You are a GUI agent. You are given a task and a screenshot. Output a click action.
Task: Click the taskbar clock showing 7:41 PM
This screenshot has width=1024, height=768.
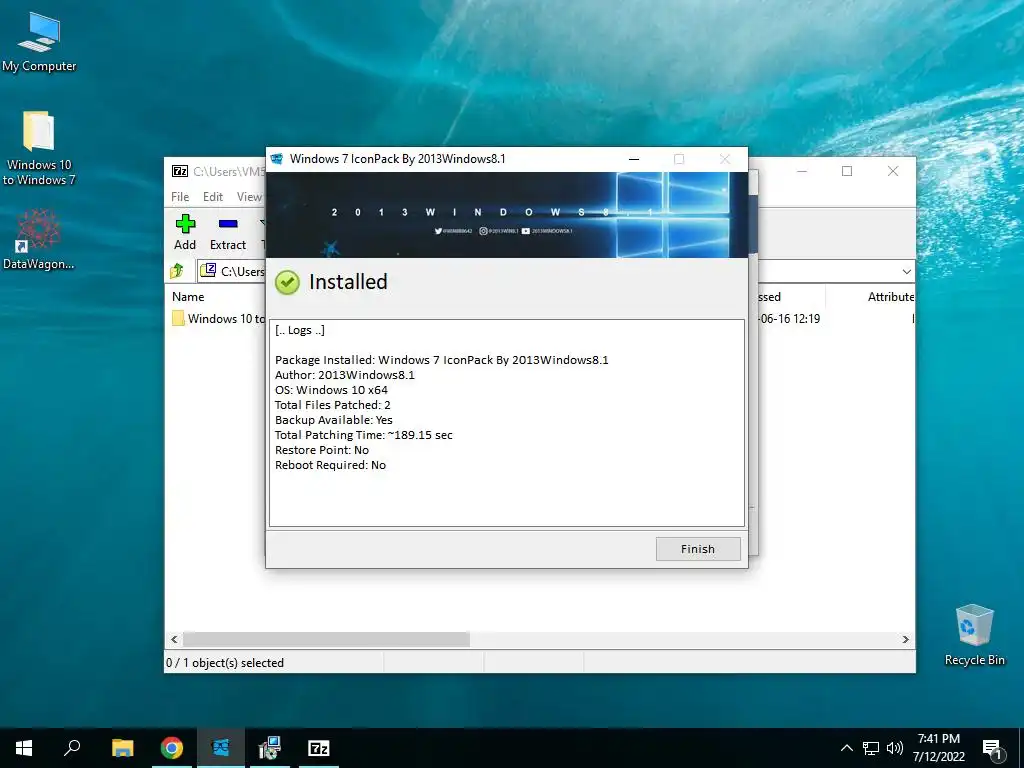point(938,748)
